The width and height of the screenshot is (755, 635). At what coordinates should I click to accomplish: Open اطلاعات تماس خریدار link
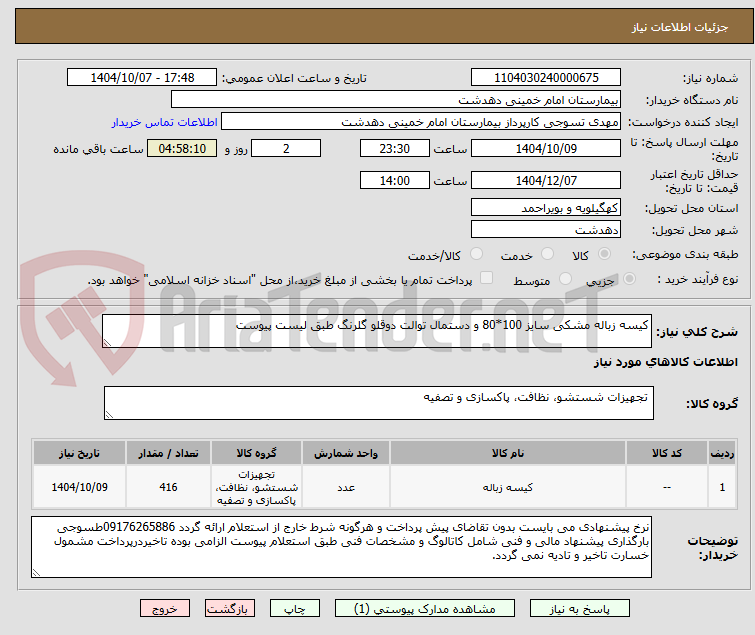click(x=165, y=122)
